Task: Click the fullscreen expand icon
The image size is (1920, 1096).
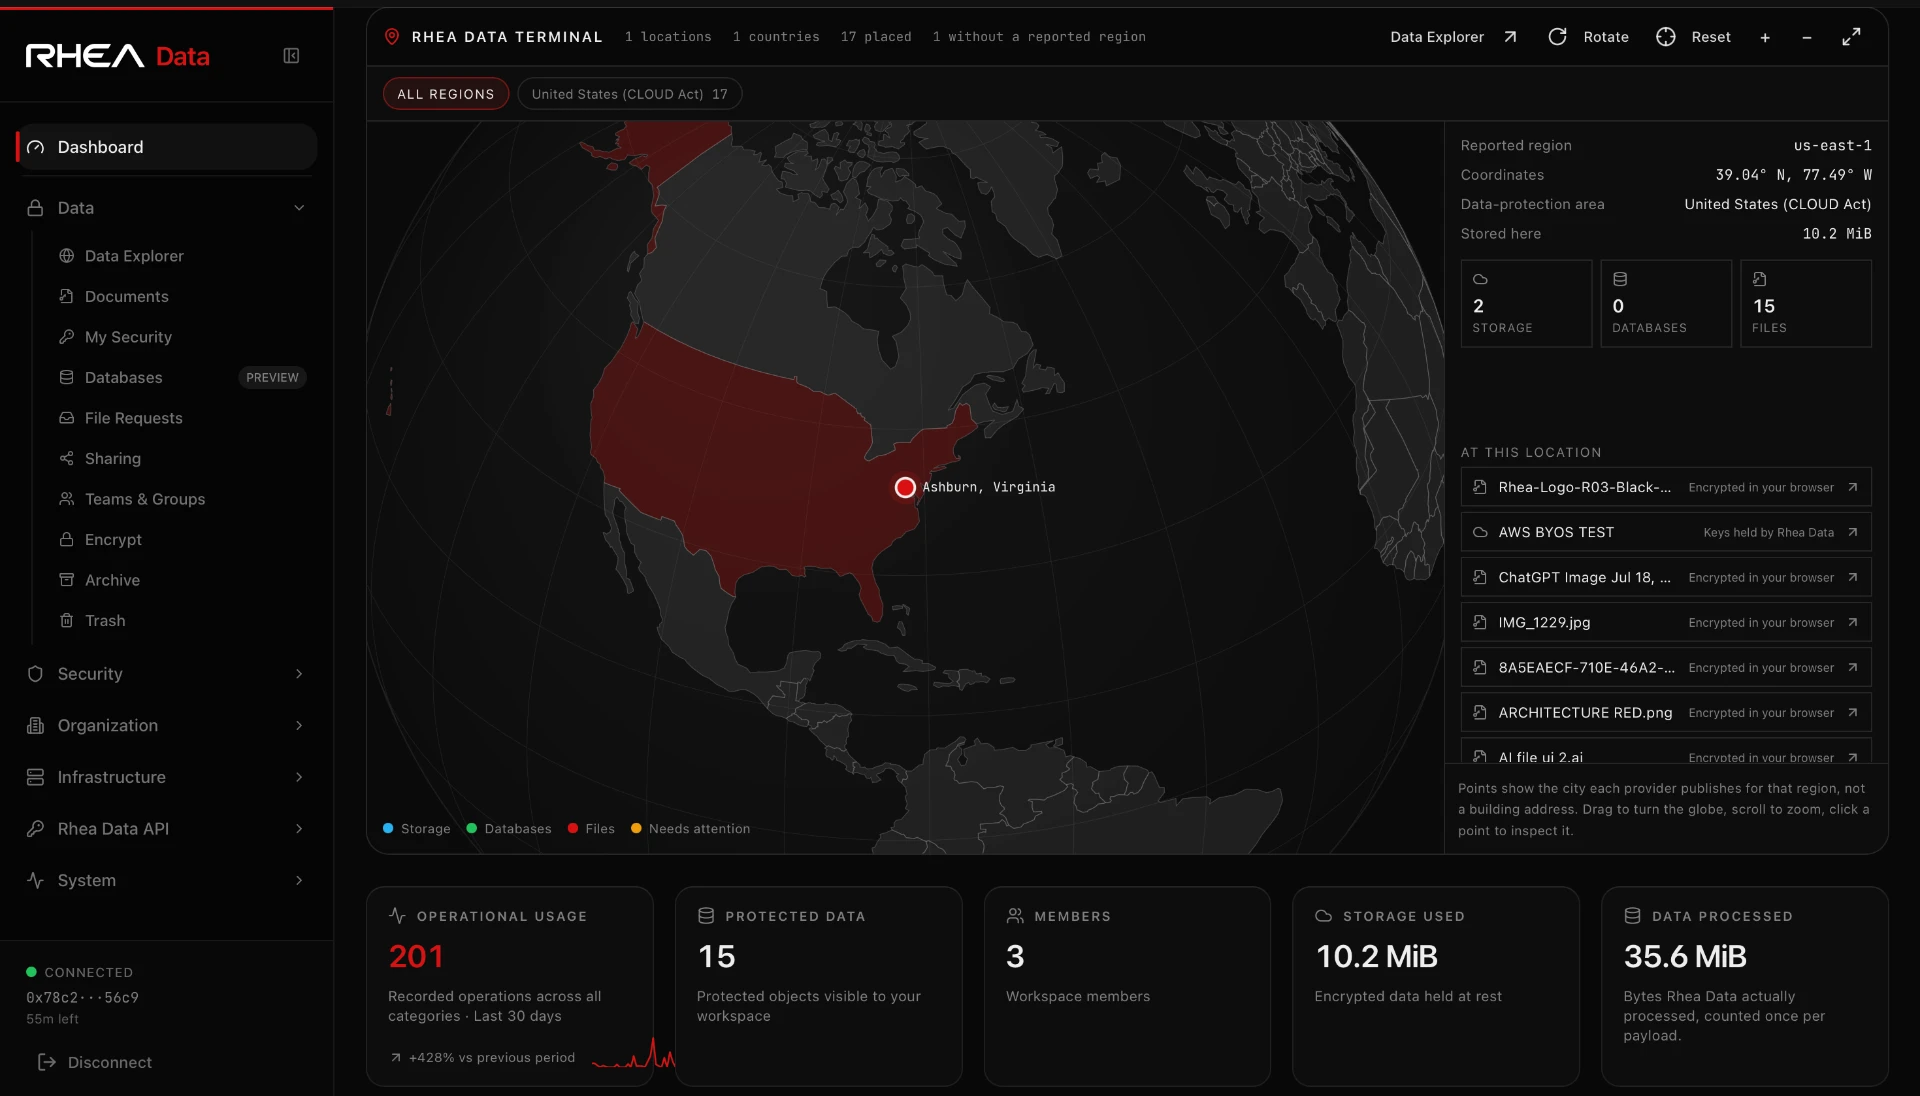Action: pyautogui.click(x=1851, y=37)
